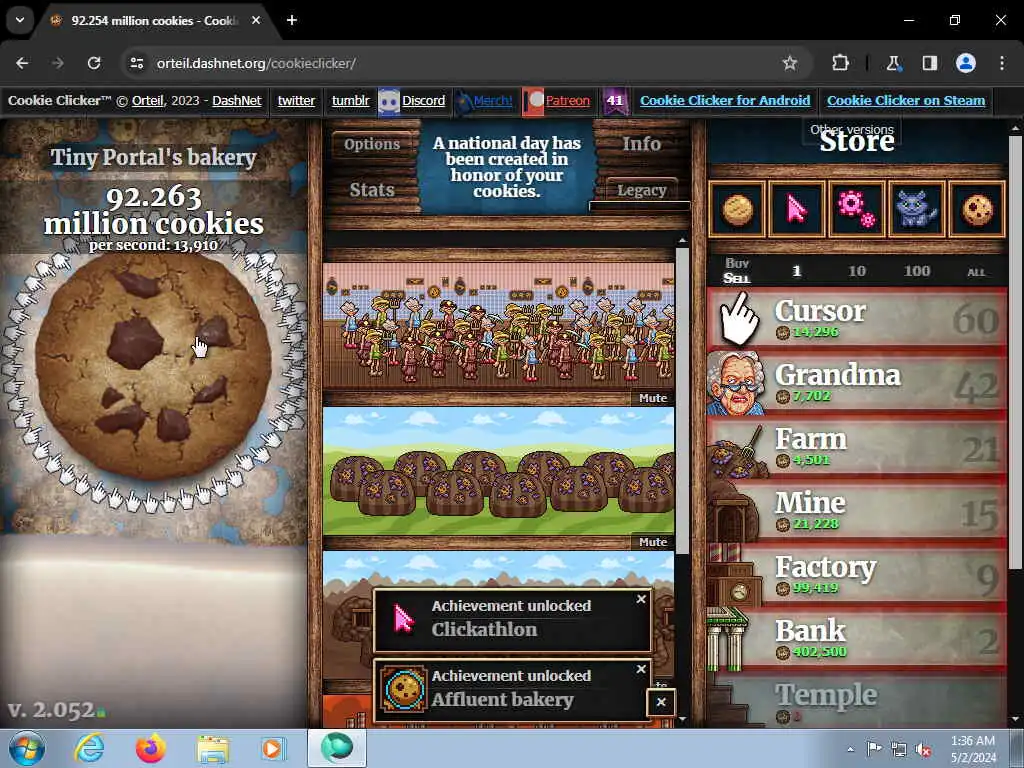This screenshot has width=1024, height=768.
Task: Open the Windows Start menu
Action: tap(27, 748)
